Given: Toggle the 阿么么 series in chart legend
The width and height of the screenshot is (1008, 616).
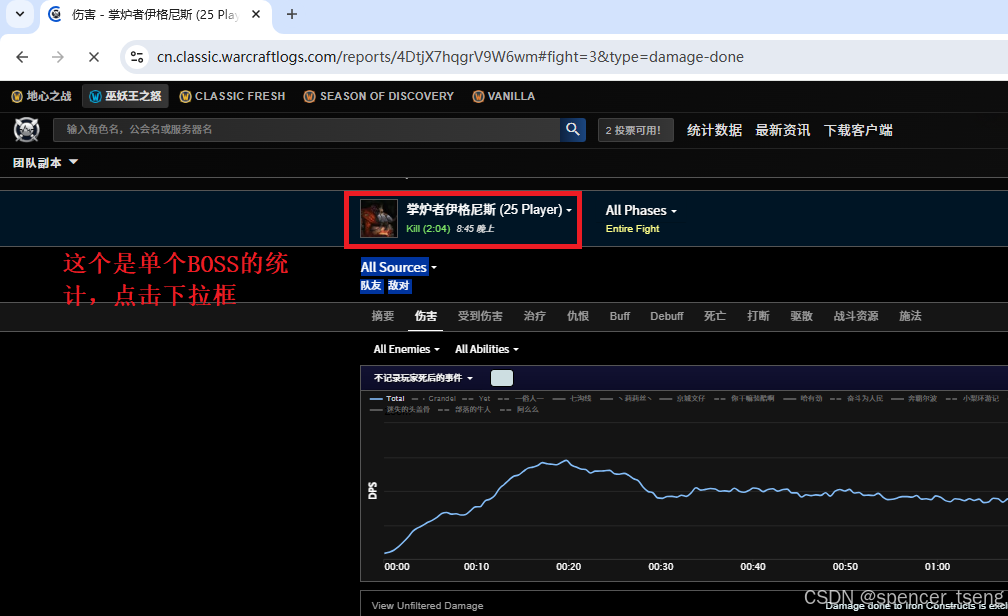Looking at the screenshot, I should (519, 410).
